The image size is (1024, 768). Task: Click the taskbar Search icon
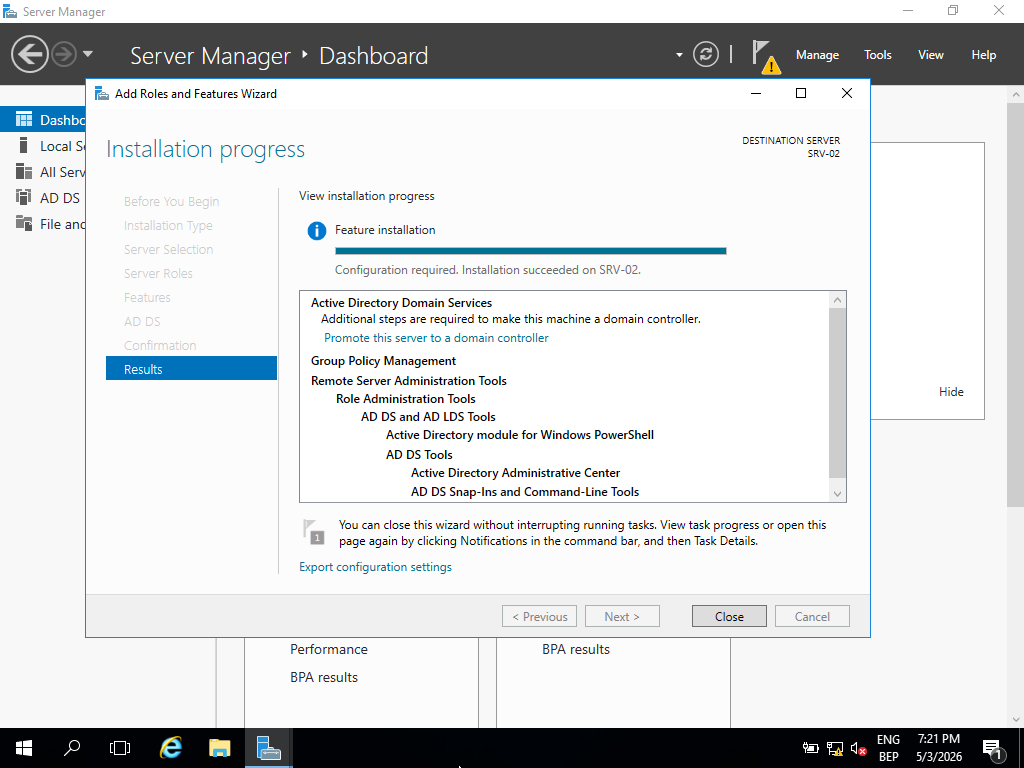71,748
